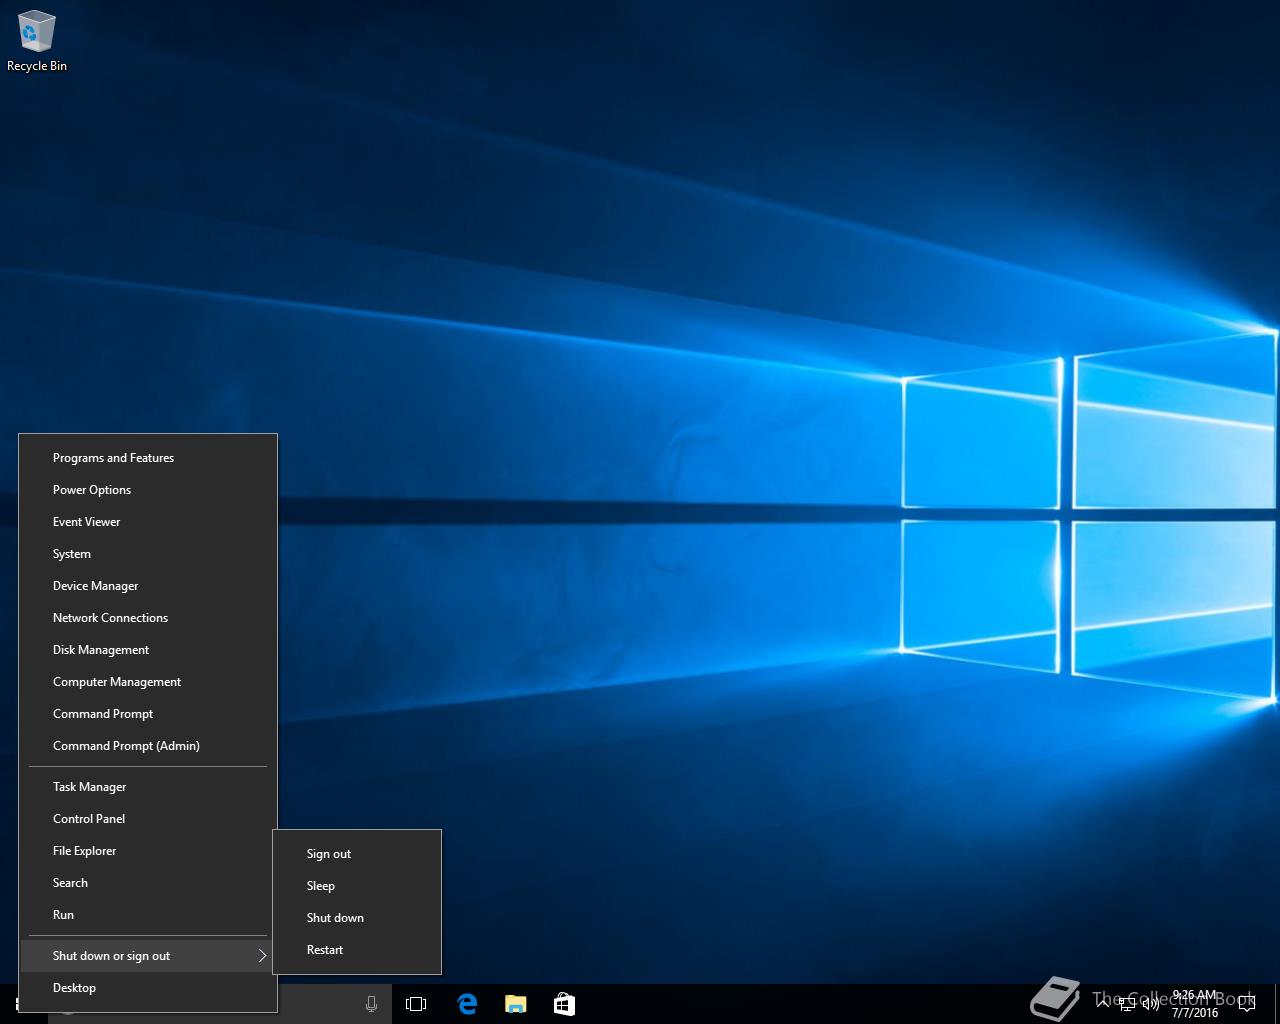The width and height of the screenshot is (1280, 1024).
Task: Open the Windows Store taskbar icon
Action: point(564,1004)
